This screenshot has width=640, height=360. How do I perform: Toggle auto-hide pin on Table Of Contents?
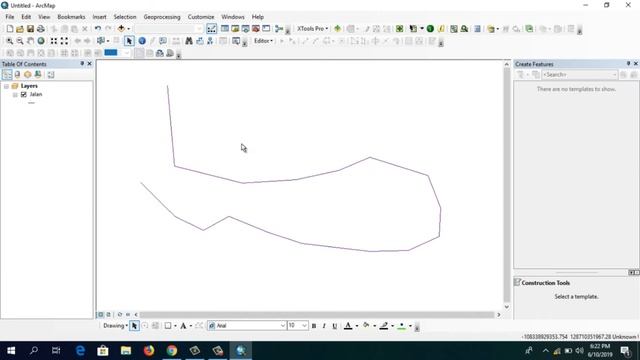[82, 64]
